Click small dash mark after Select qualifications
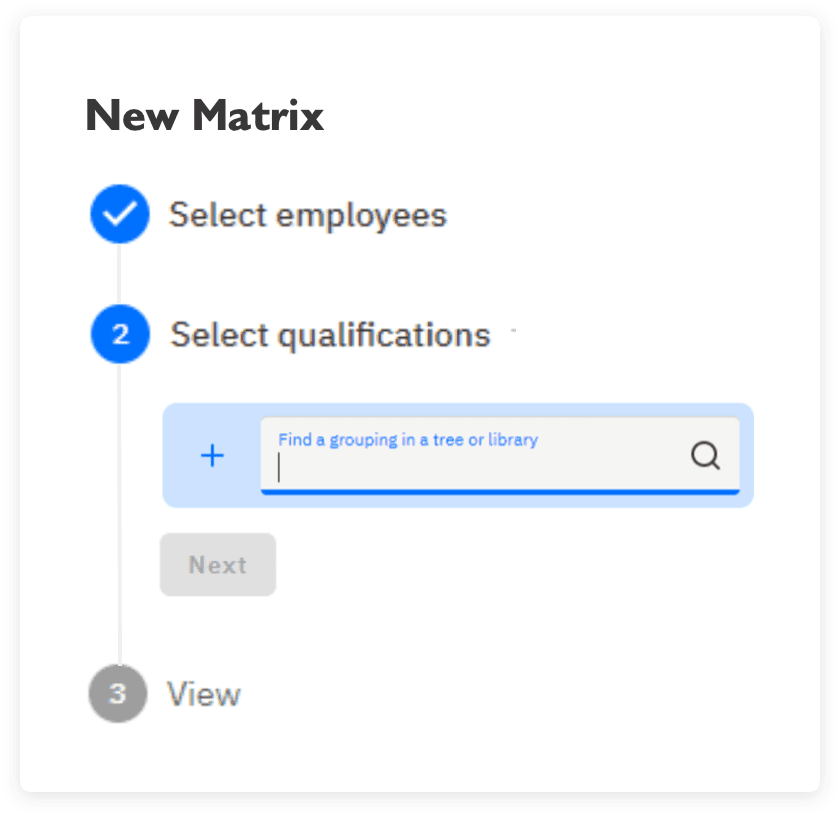Screen dimensions: 840x816 pos(513,330)
